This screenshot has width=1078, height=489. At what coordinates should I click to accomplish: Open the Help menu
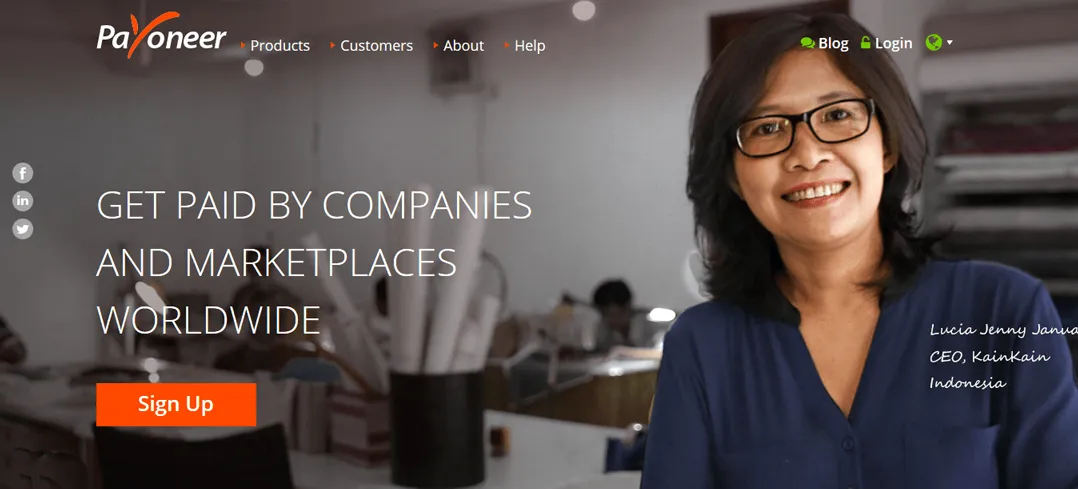pyautogui.click(x=530, y=46)
